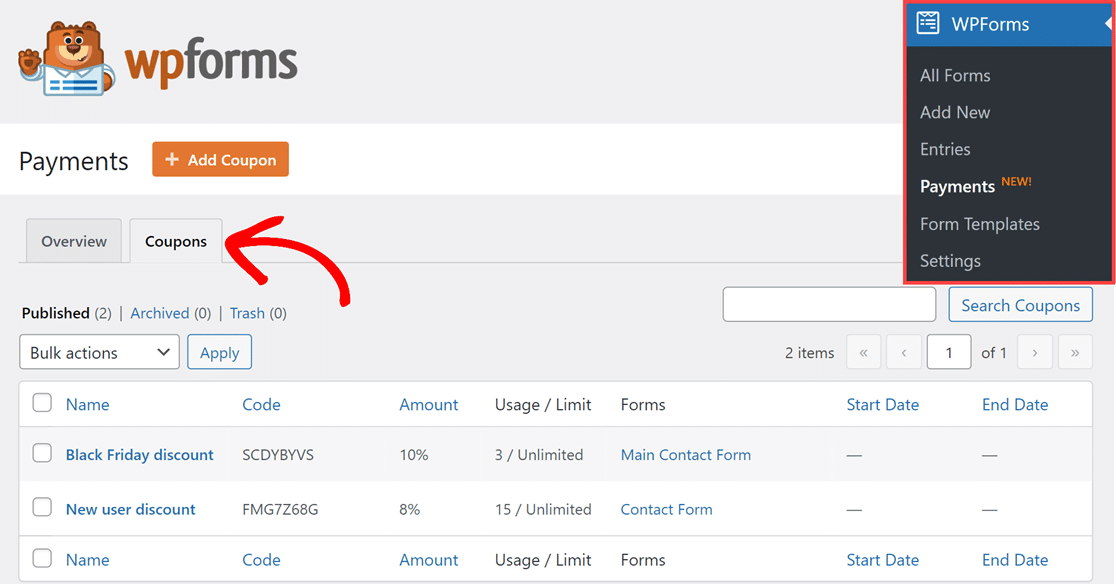Switch to the Overview tab
Image resolution: width=1116 pixels, height=584 pixels.
pos(73,241)
